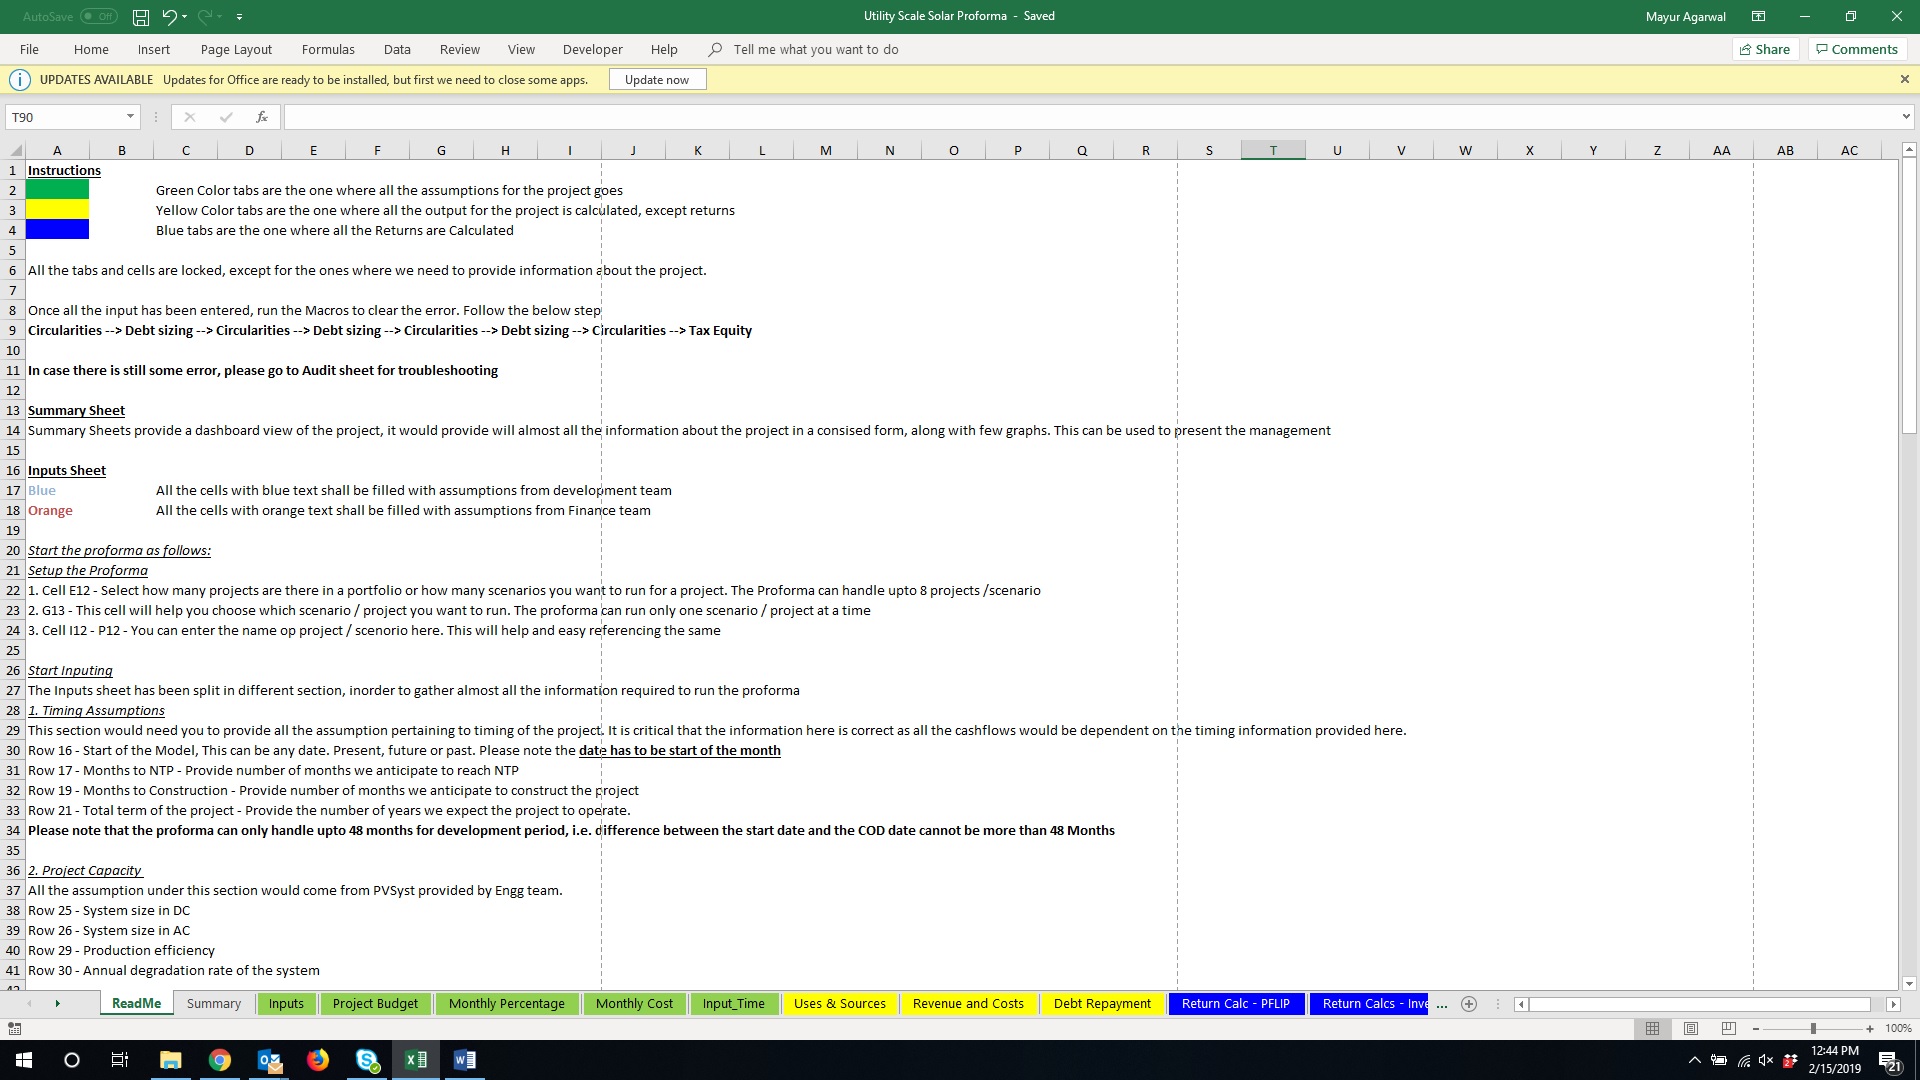The width and height of the screenshot is (1920, 1080).
Task: Click the formula bar Cancel icon
Action: pyautogui.click(x=190, y=117)
